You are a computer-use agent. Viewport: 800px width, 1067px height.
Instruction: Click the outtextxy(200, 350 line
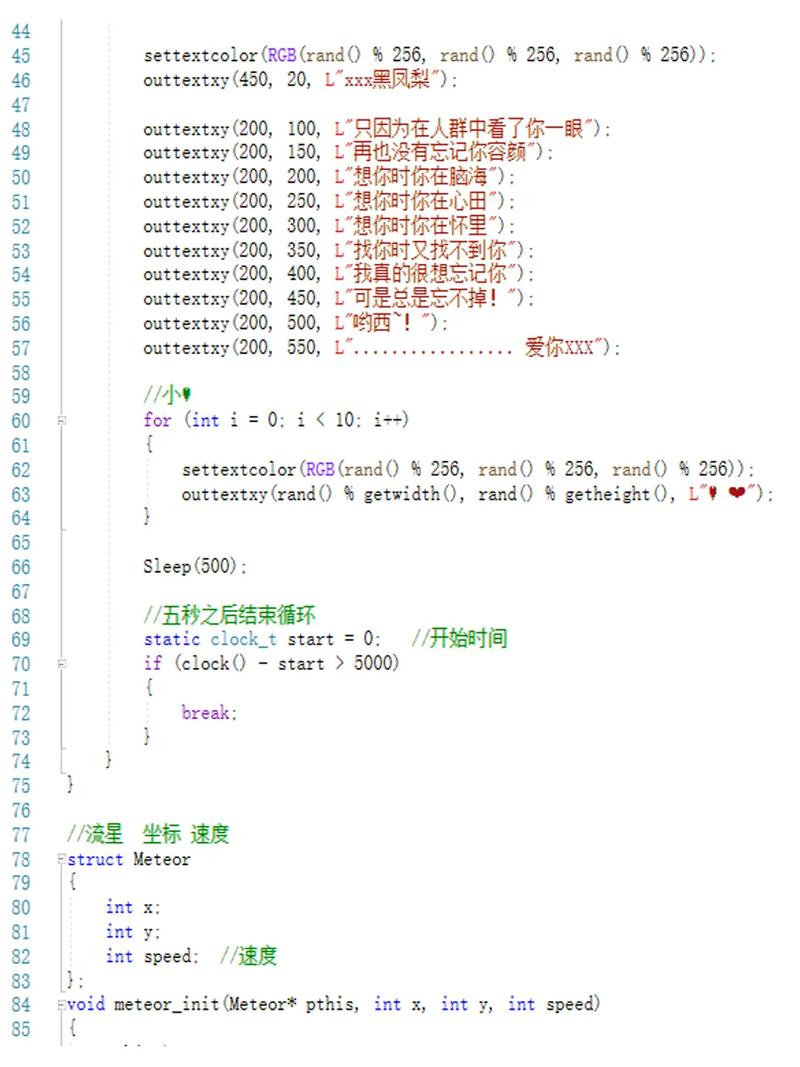(x=338, y=250)
